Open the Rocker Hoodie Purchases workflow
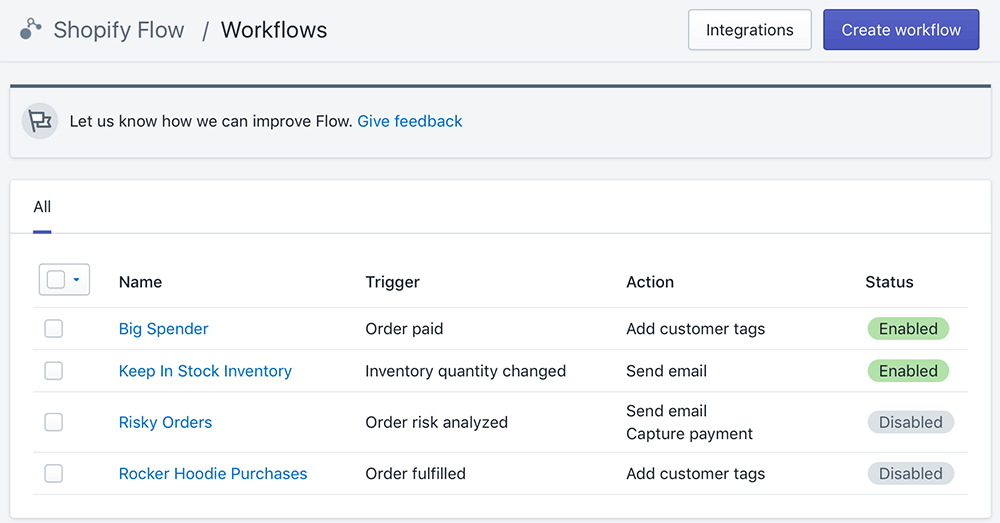This screenshot has width=1000, height=523. pos(213,474)
